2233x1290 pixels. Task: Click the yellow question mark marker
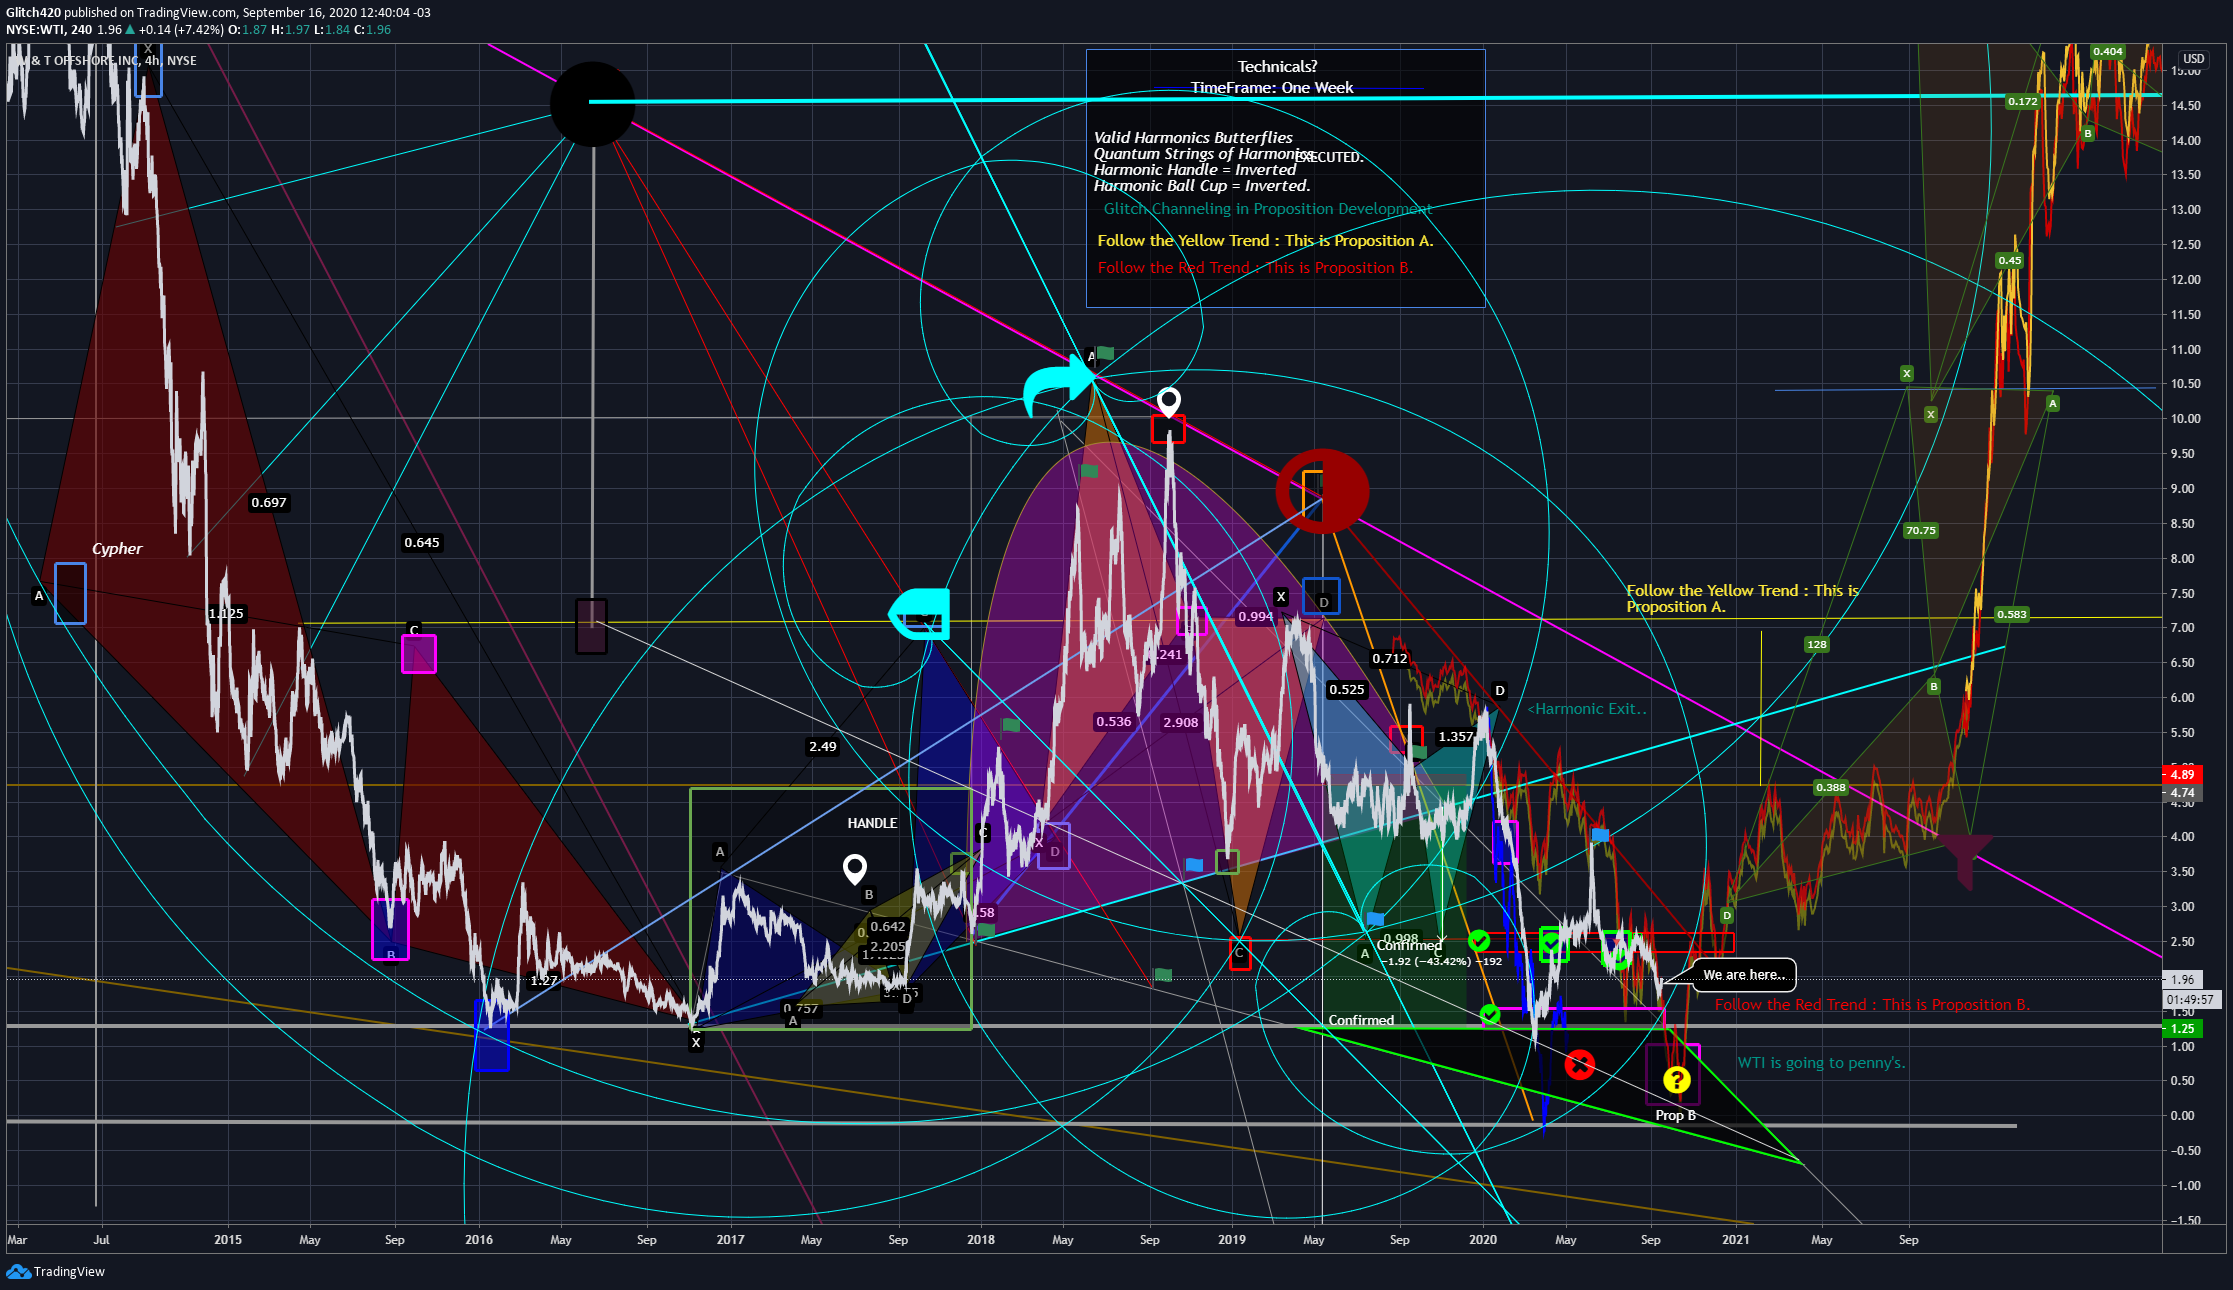point(1676,1079)
